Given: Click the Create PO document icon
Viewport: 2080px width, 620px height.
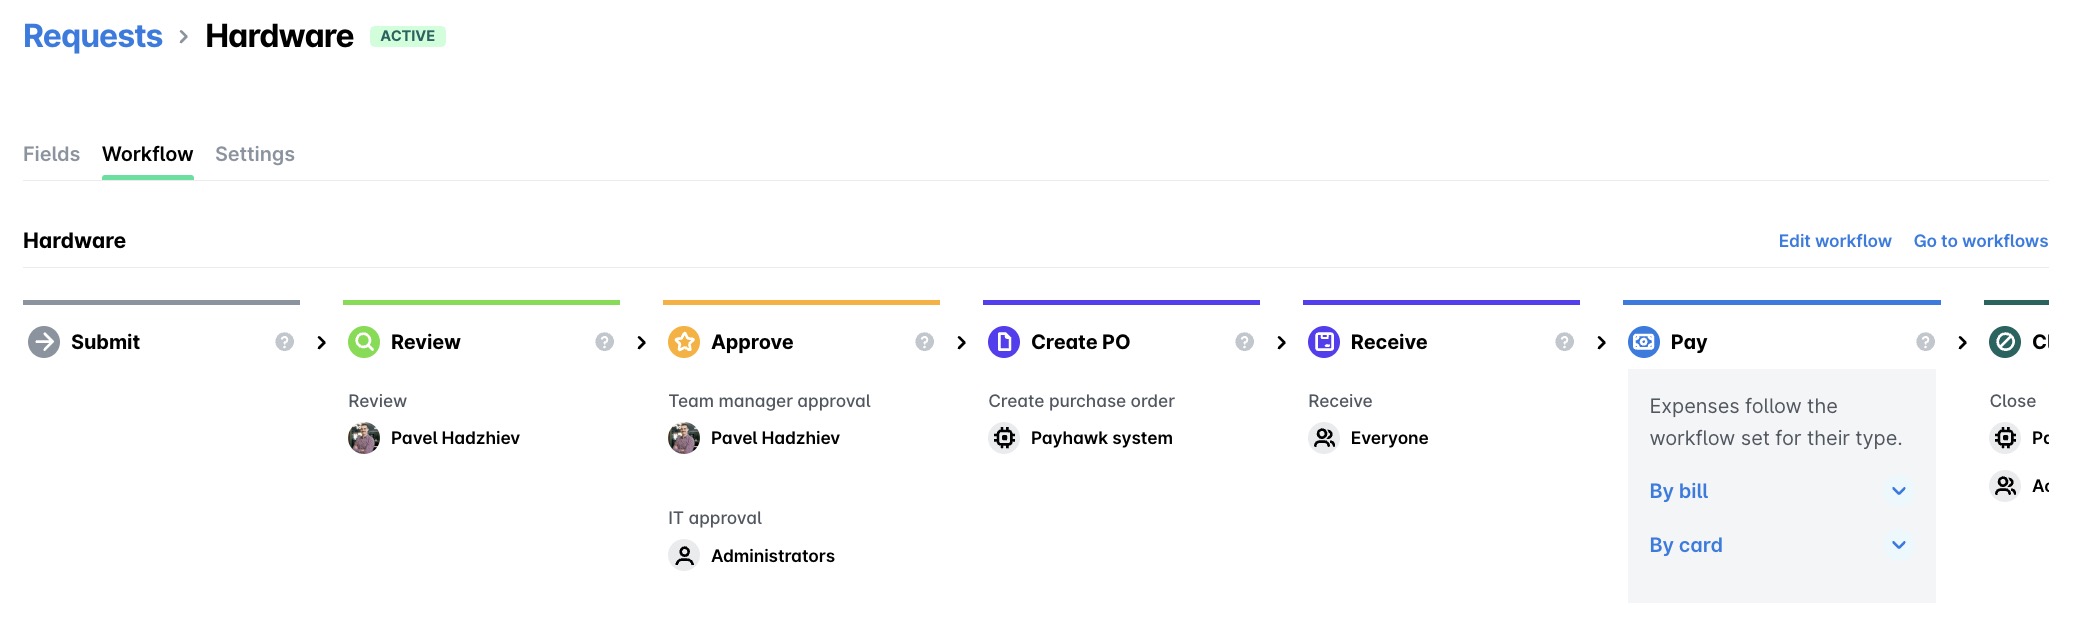Looking at the screenshot, I should [x=1004, y=342].
